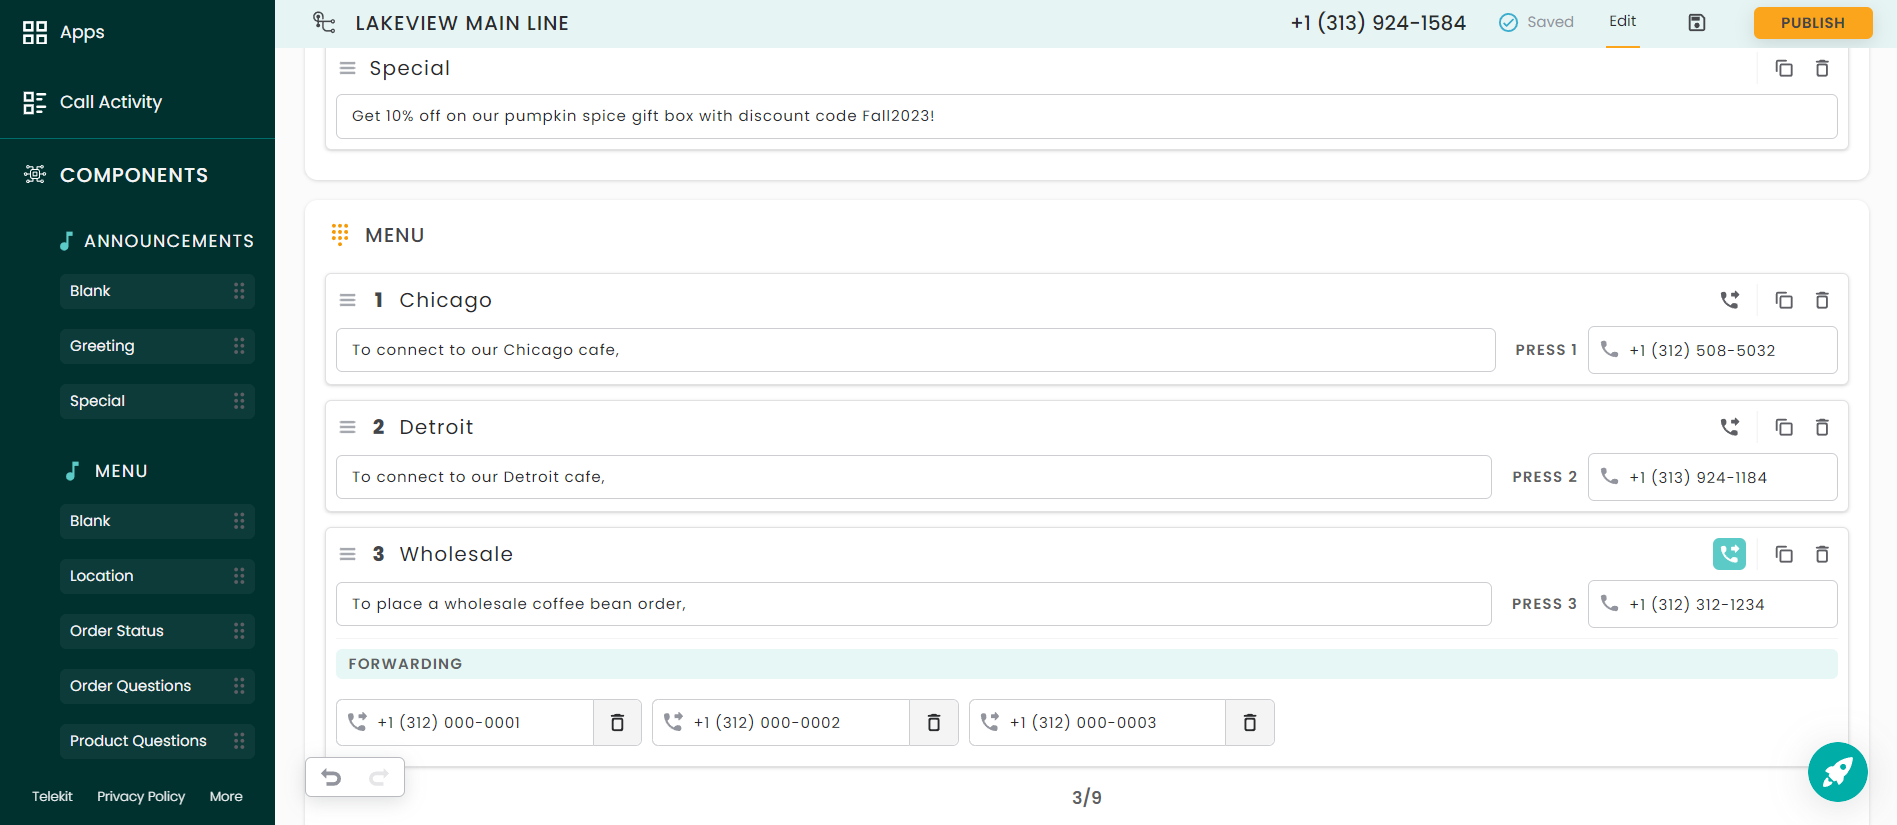Image resolution: width=1897 pixels, height=825 pixels.
Task: Edit the Chicago cafe prompt text field
Action: (x=915, y=350)
